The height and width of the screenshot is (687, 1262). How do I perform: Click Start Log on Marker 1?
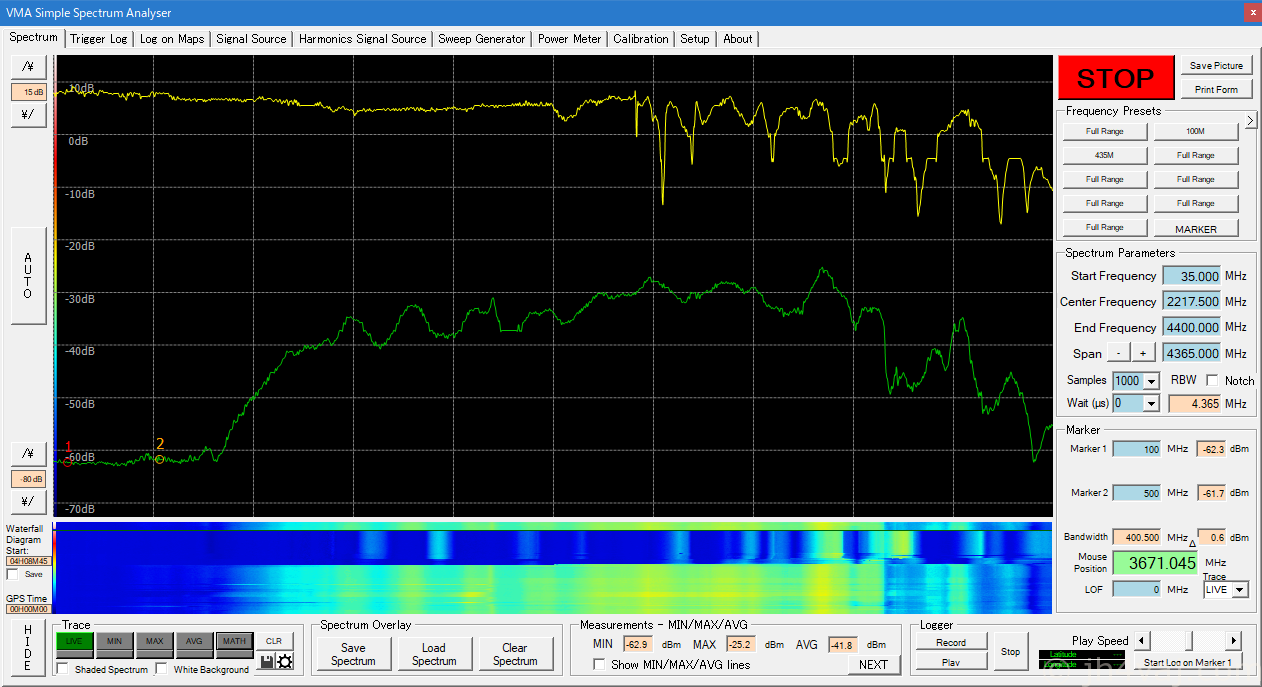pyautogui.click(x=1187, y=662)
